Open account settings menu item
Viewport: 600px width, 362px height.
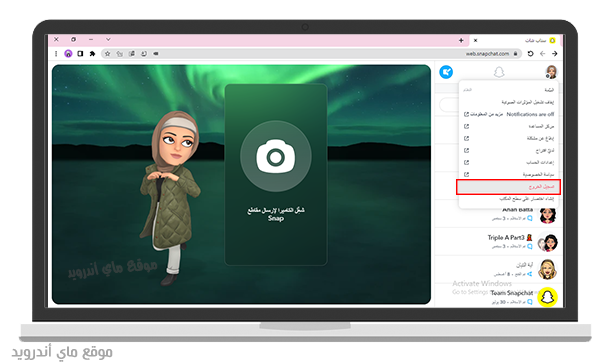tap(508, 162)
